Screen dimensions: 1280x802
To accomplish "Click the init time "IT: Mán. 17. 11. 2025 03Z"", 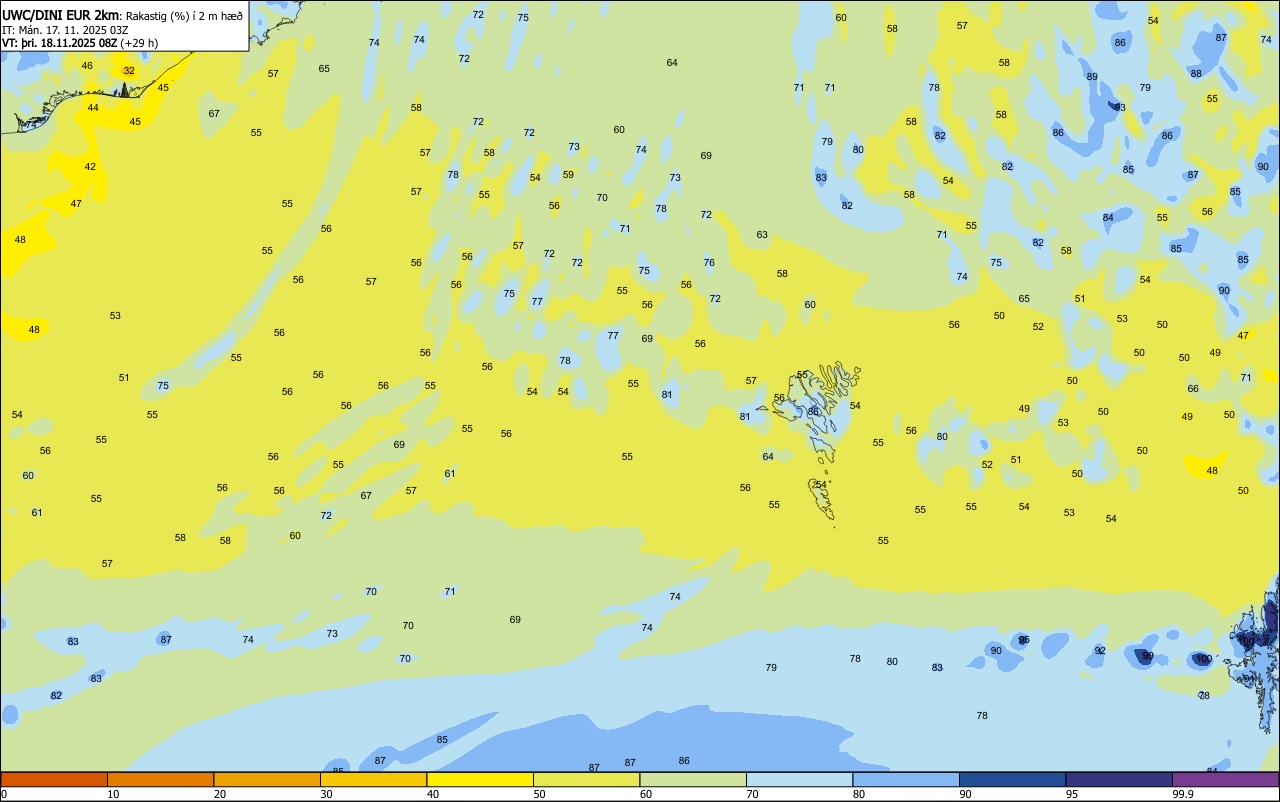I will 65,30.
